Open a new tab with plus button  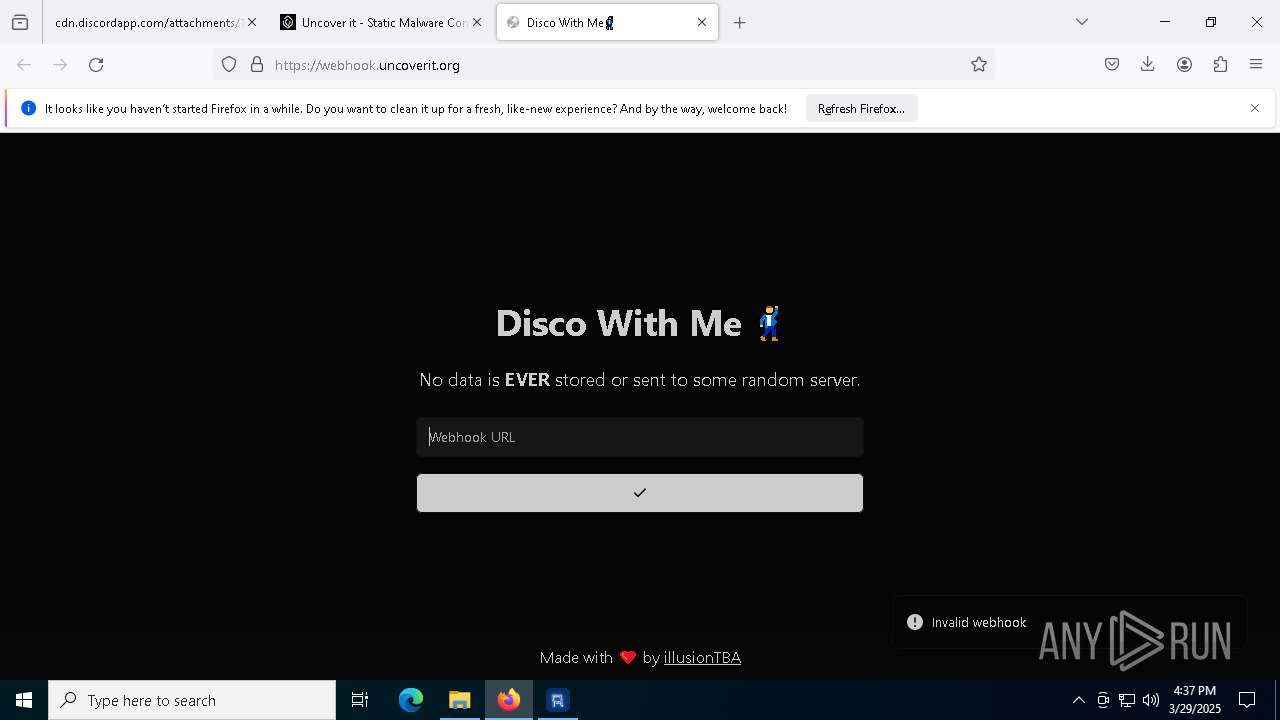click(x=740, y=22)
